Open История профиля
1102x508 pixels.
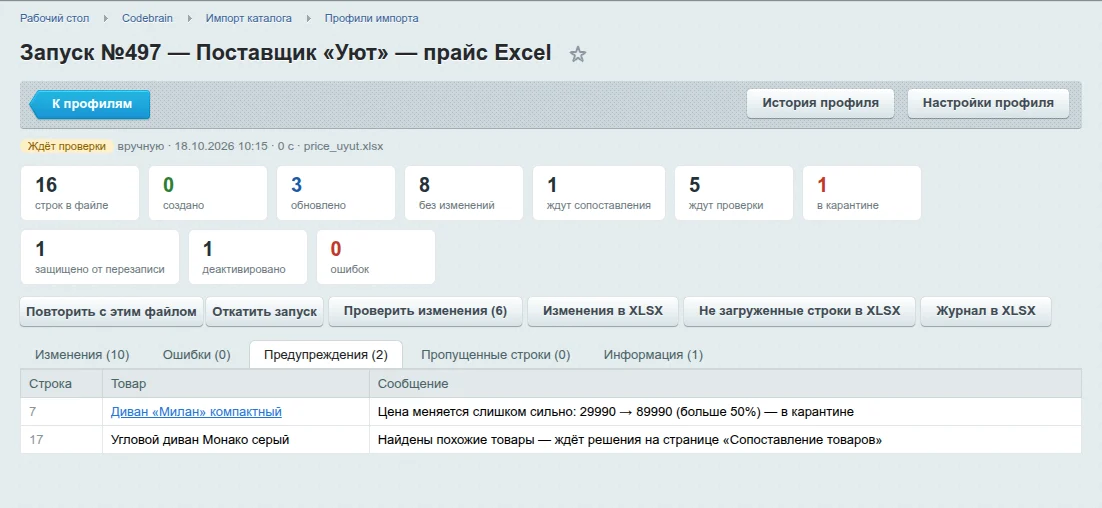(x=820, y=103)
